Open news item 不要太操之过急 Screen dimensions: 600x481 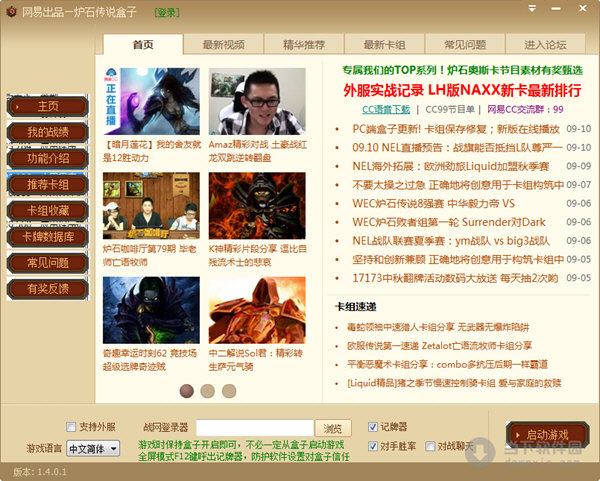458,185
